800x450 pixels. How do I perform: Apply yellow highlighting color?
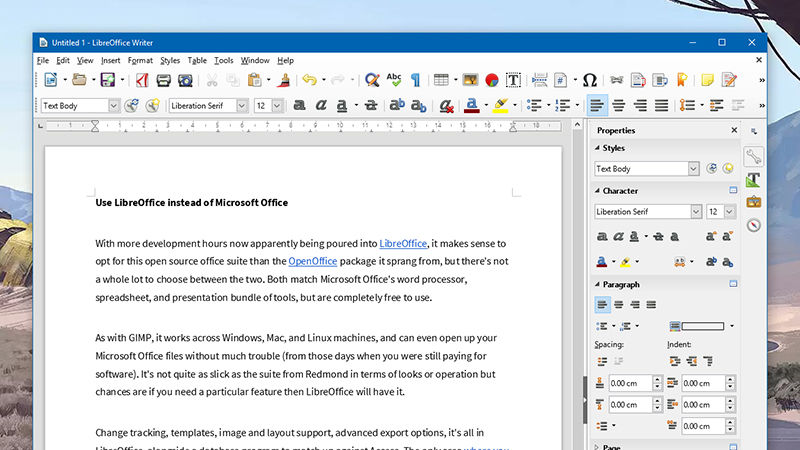click(x=501, y=106)
